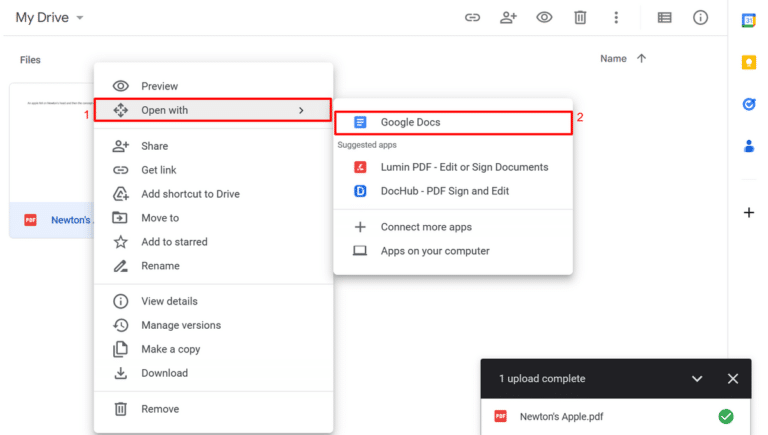Screen dimensions: 768x435
Task: Expand the Open with submenu
Action: coord(212,110)
